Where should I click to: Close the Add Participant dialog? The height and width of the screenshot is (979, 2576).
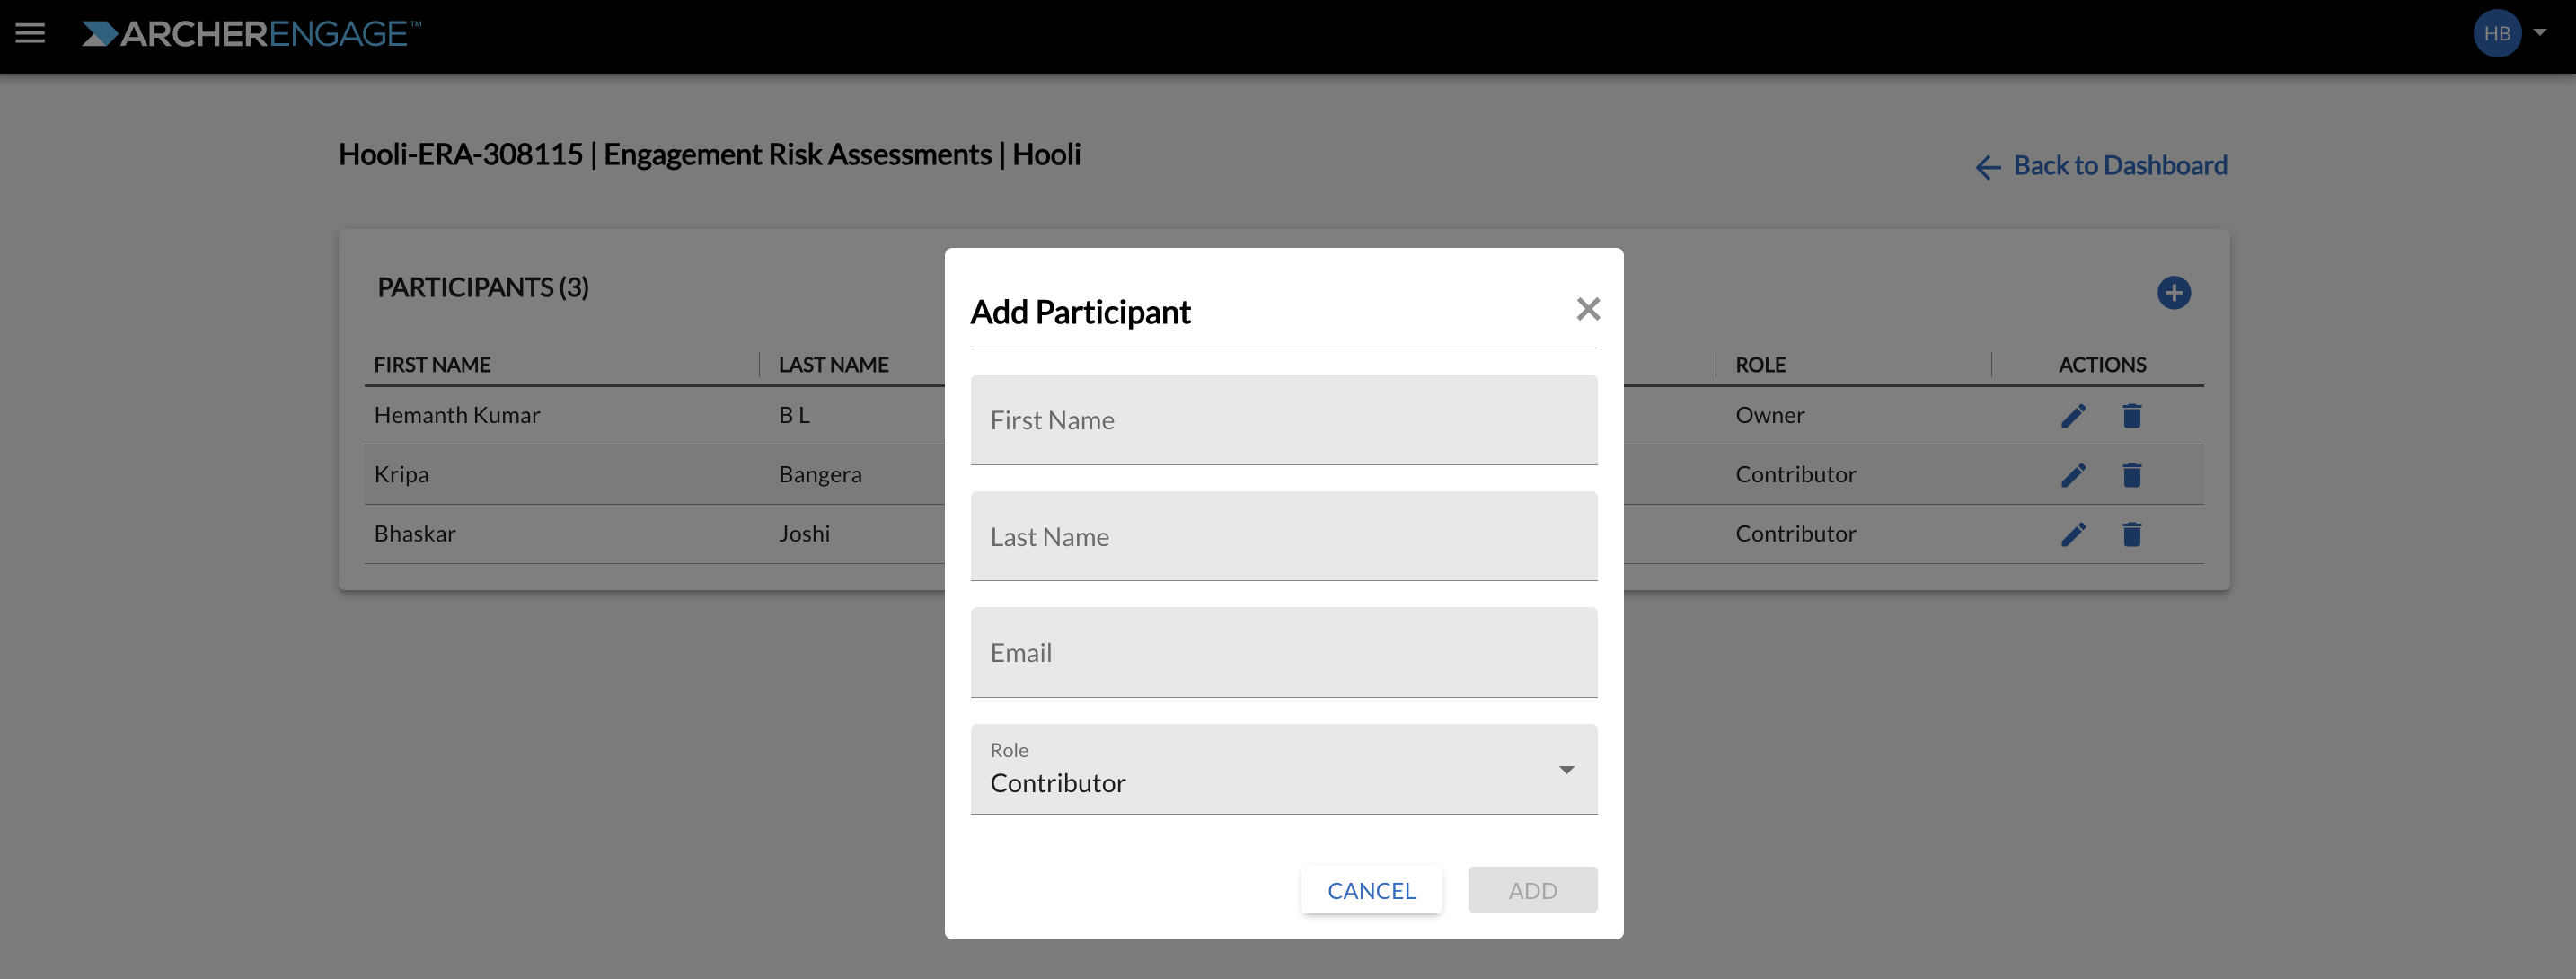click(x=1587, y=309)
